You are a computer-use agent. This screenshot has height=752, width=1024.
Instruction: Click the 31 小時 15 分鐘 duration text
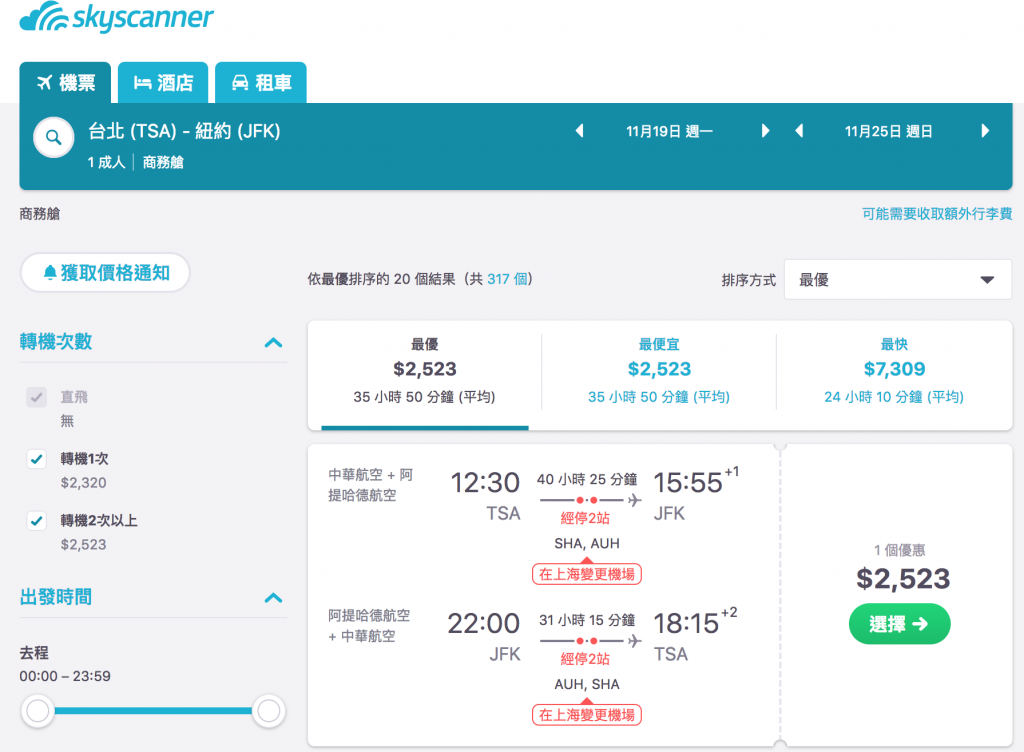tap(587, 620)
